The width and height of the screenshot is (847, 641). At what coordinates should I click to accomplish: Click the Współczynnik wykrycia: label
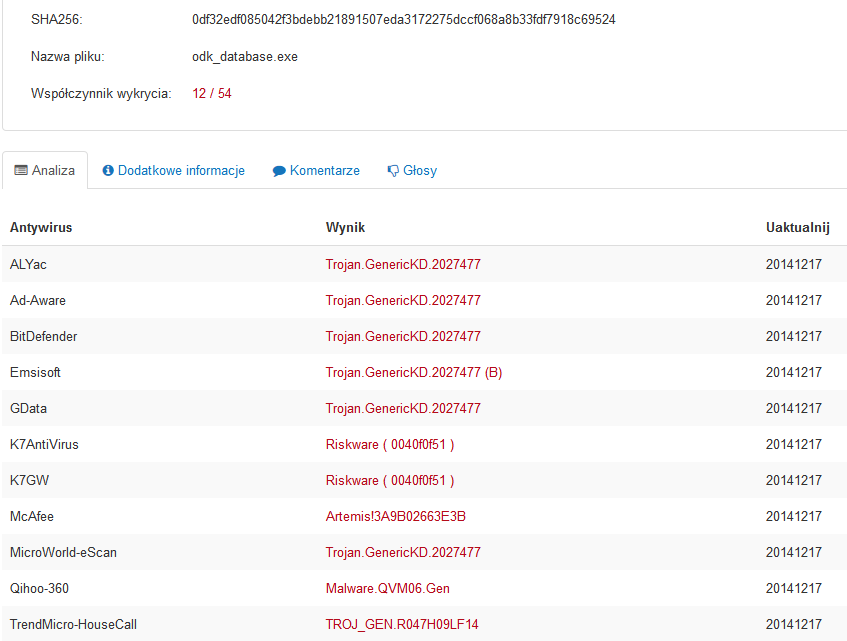coord(101,94)
